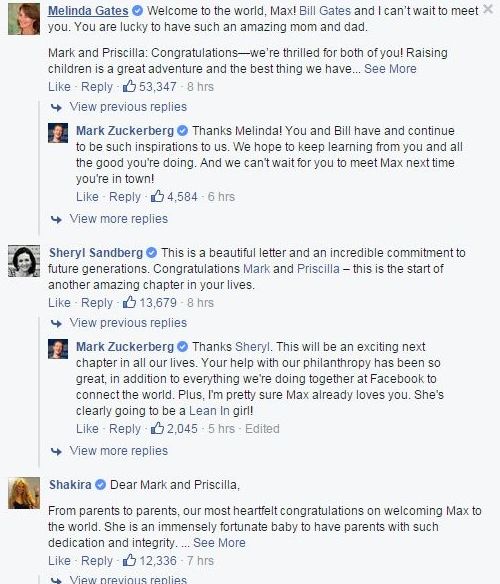Open Priscilla tag in Sheryl's comment
500x584 pixels.
pyautogui.click(x=318, y=269)
